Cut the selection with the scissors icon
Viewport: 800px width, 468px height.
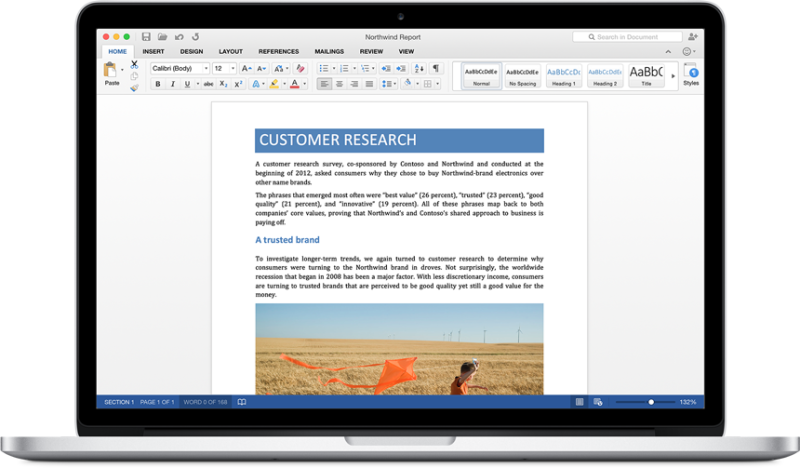(x=134, y=65)
